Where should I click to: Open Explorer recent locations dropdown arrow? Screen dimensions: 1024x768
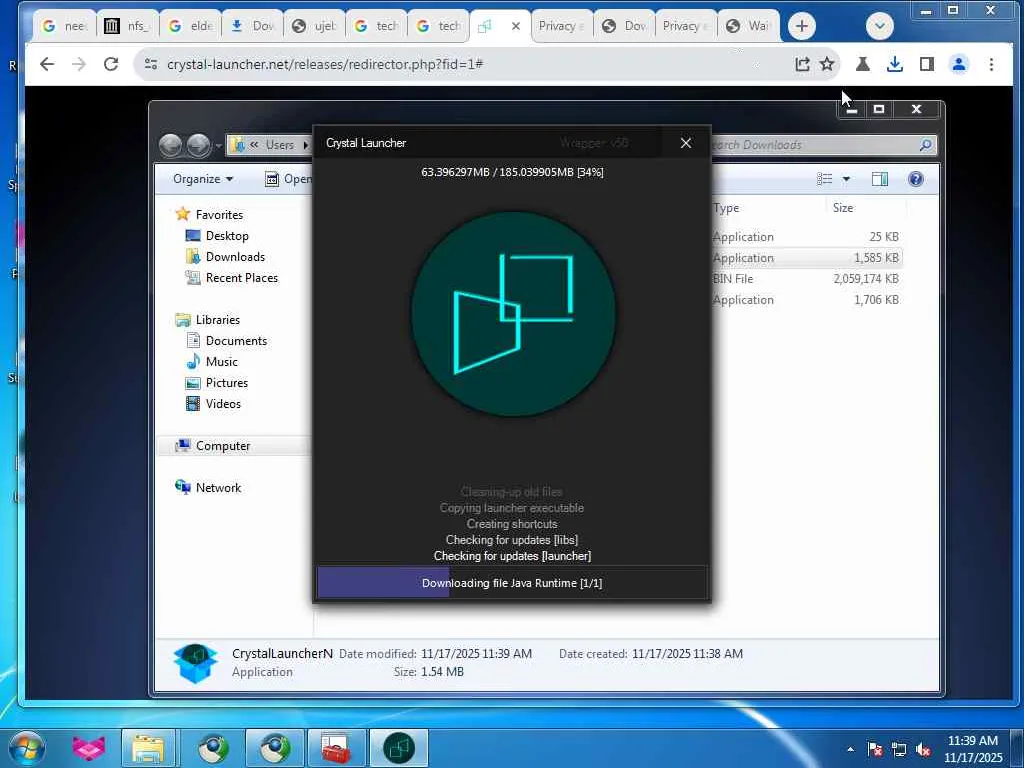[218, 145]
